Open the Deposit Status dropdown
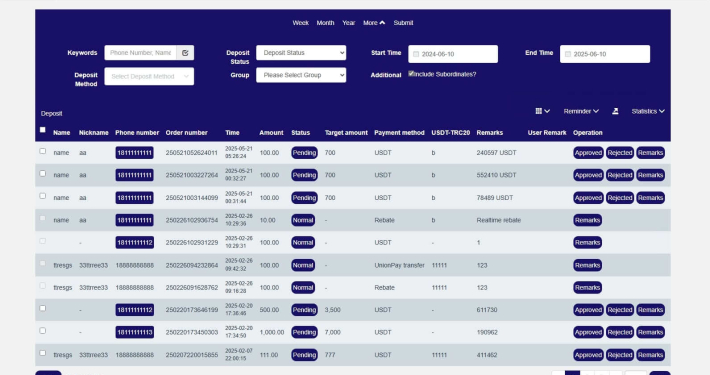 [301, 53]
